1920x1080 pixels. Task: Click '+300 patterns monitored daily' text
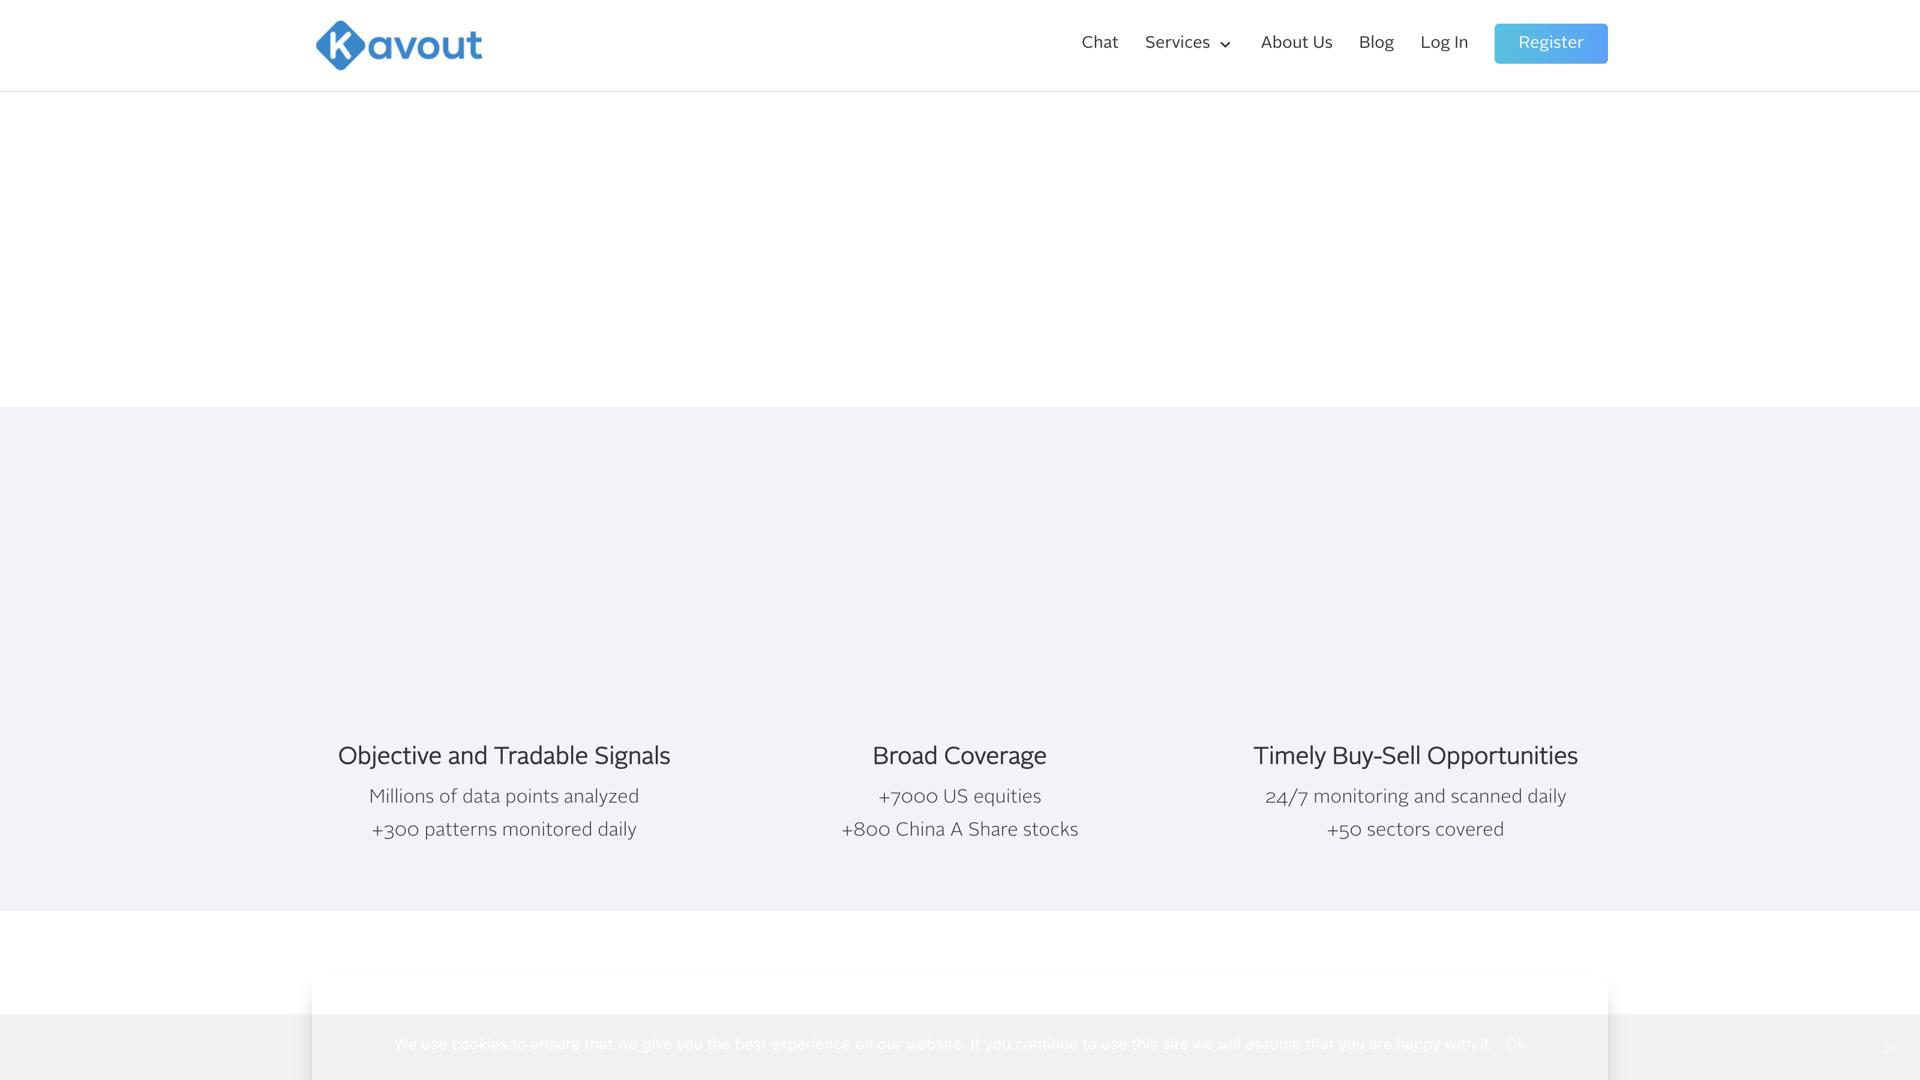click(504, 830)
